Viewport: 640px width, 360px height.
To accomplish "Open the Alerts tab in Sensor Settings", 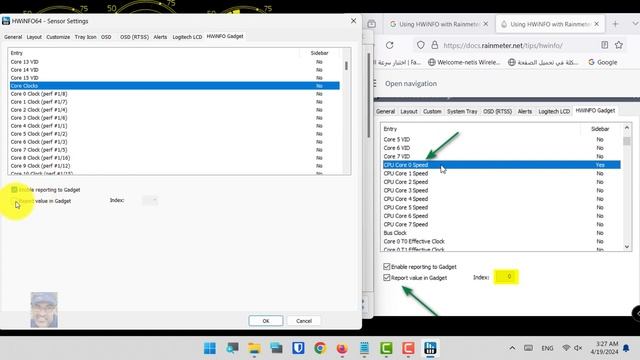I will pyautogui.click(x=160, y=37).
